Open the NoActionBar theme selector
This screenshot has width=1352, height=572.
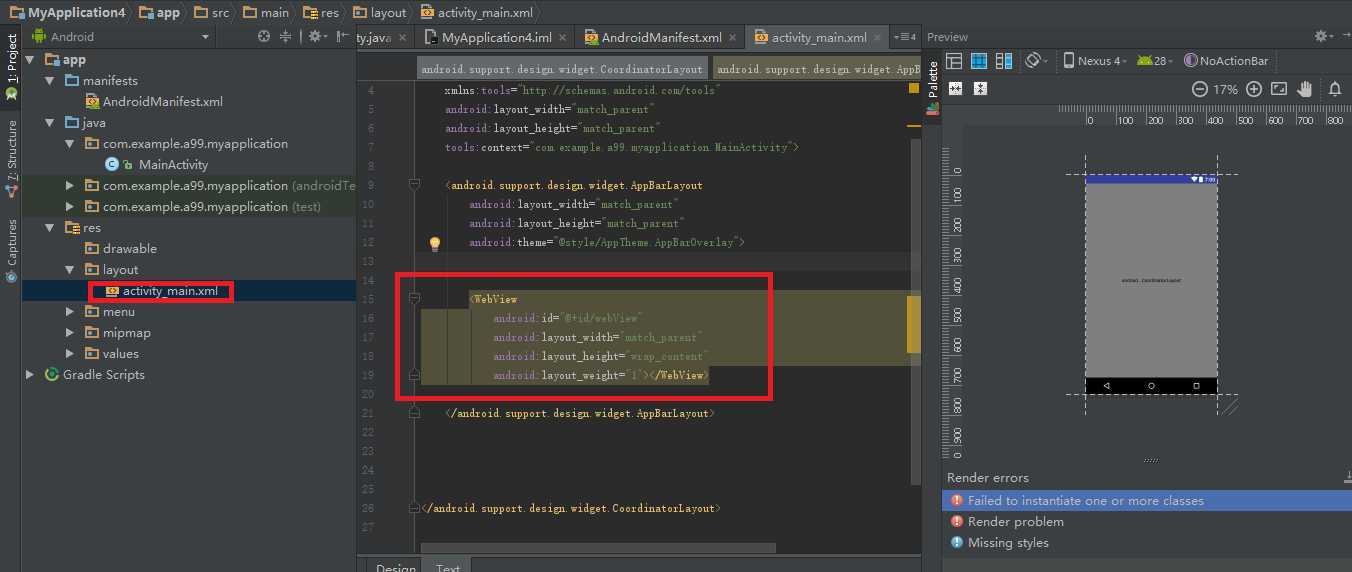pos(1226,61)
